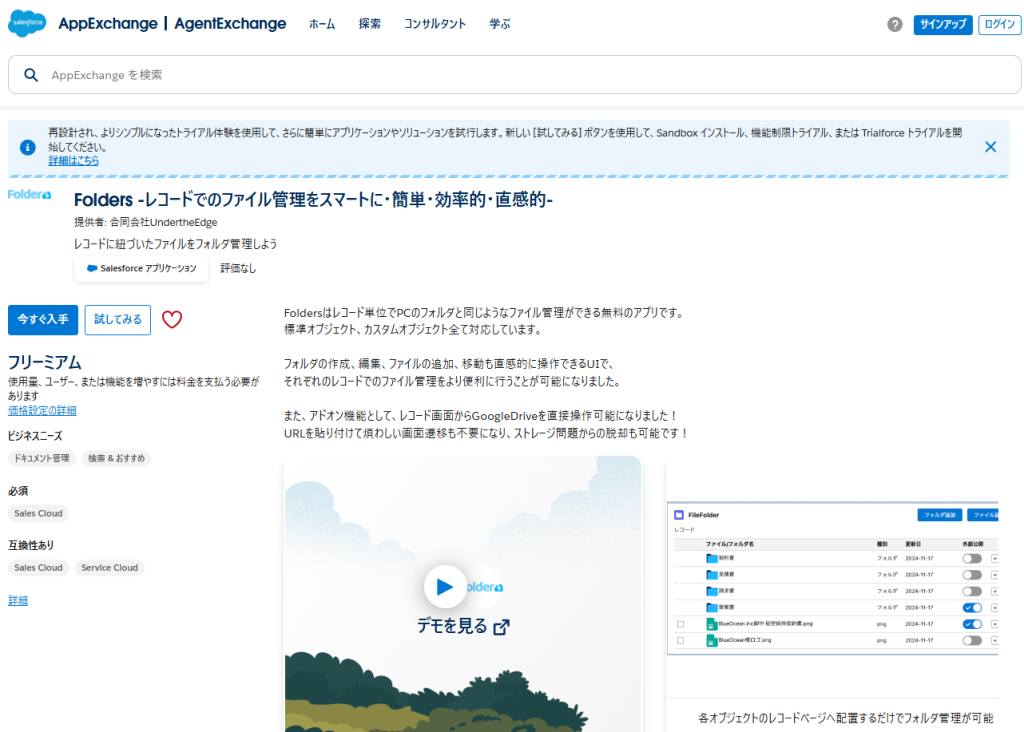This screenshot has width=1024, height=732.
Task: Play the demo video
Action: click(445, 586)
